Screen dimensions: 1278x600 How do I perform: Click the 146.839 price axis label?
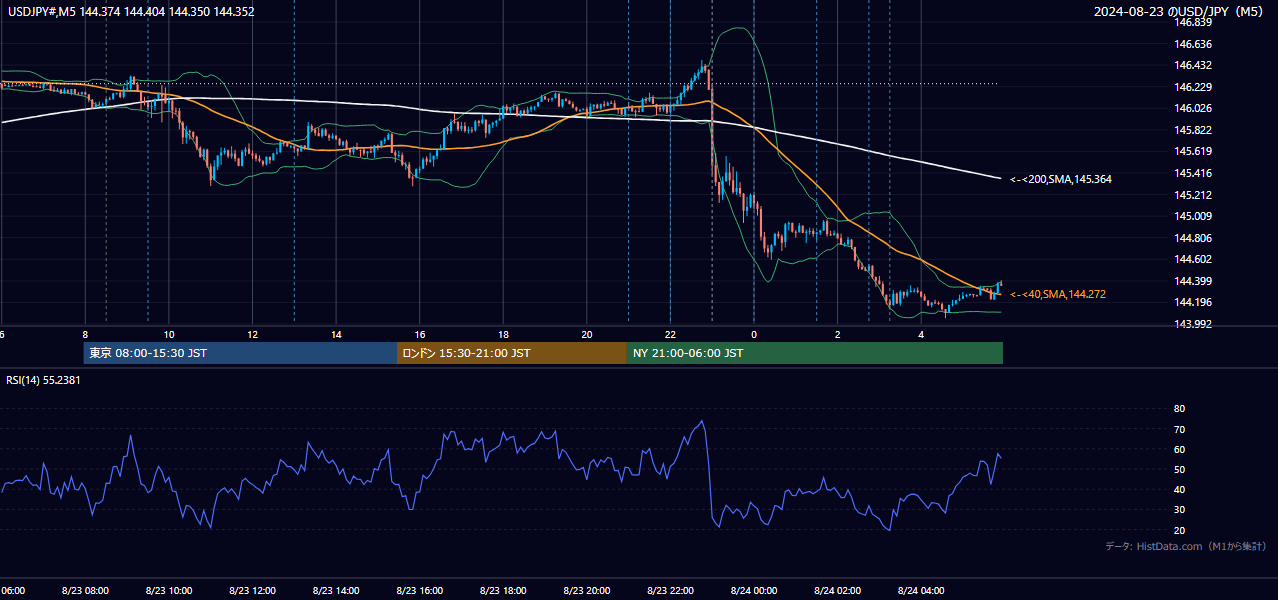pos(1192,22)
